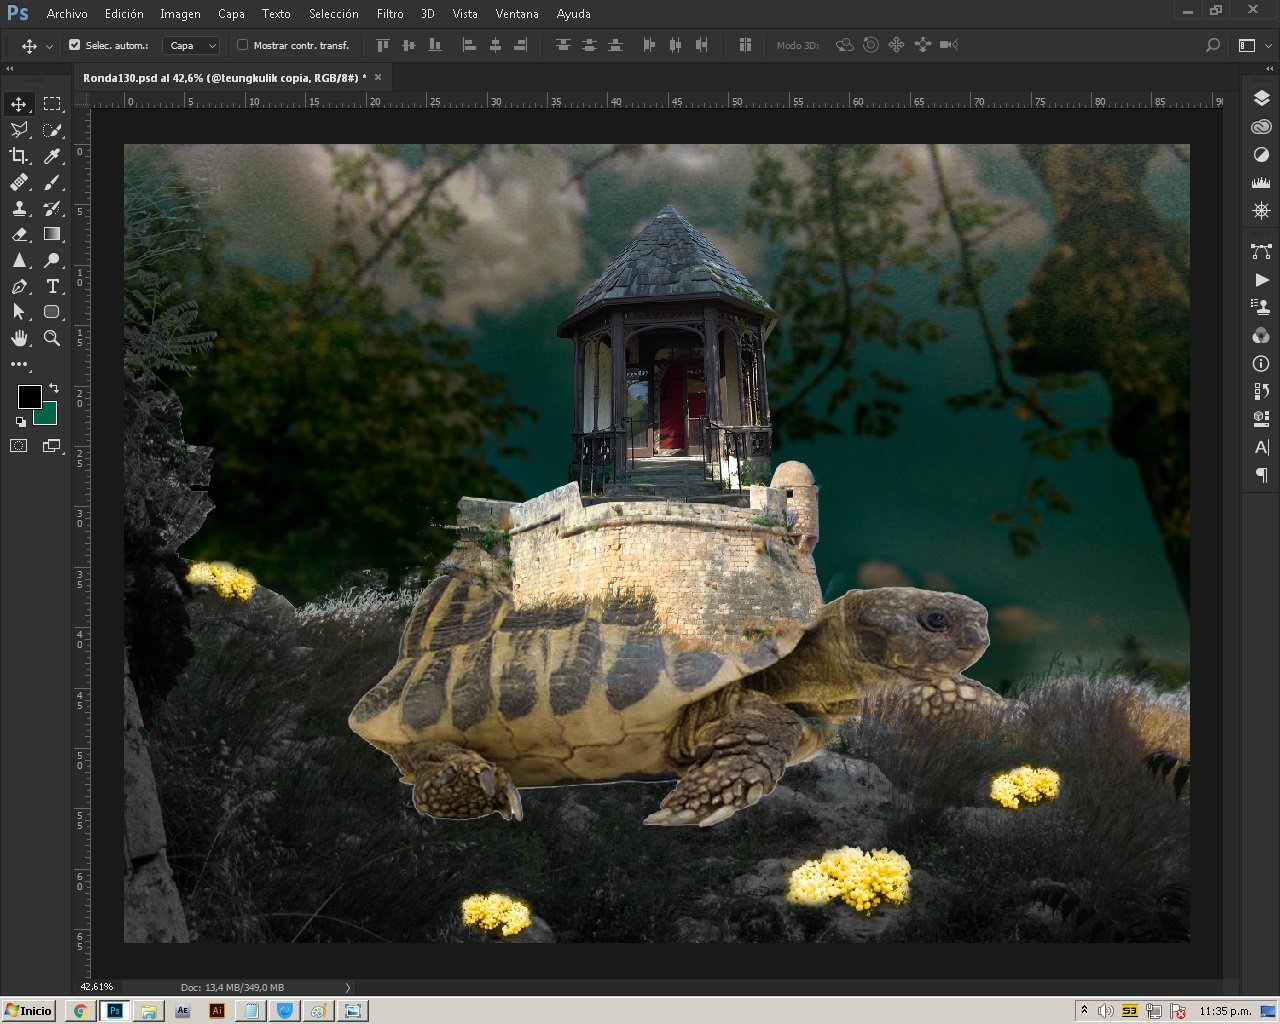Activate the Crop tool
This screenshot has height=1024, width=1280.
pos(19,156)
